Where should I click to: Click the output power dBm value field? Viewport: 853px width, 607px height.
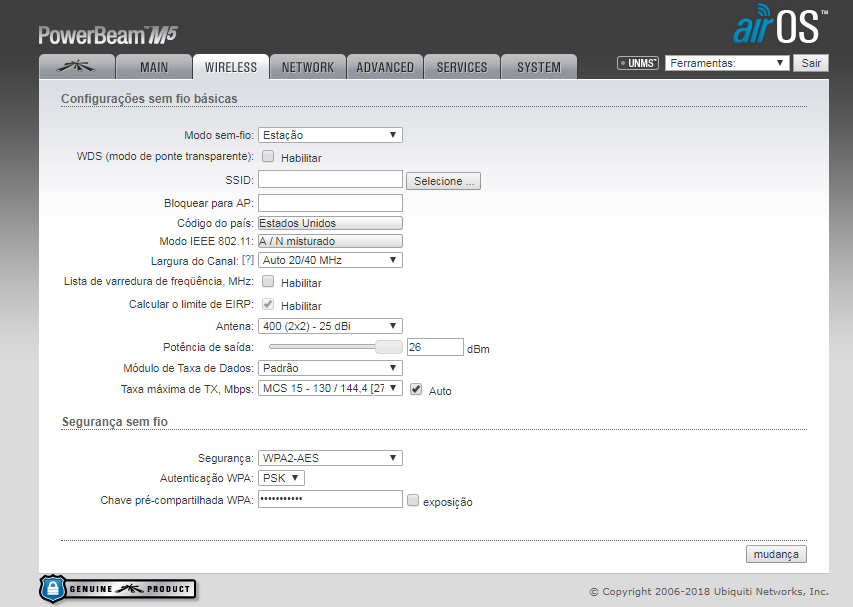[x=435, y=347]
